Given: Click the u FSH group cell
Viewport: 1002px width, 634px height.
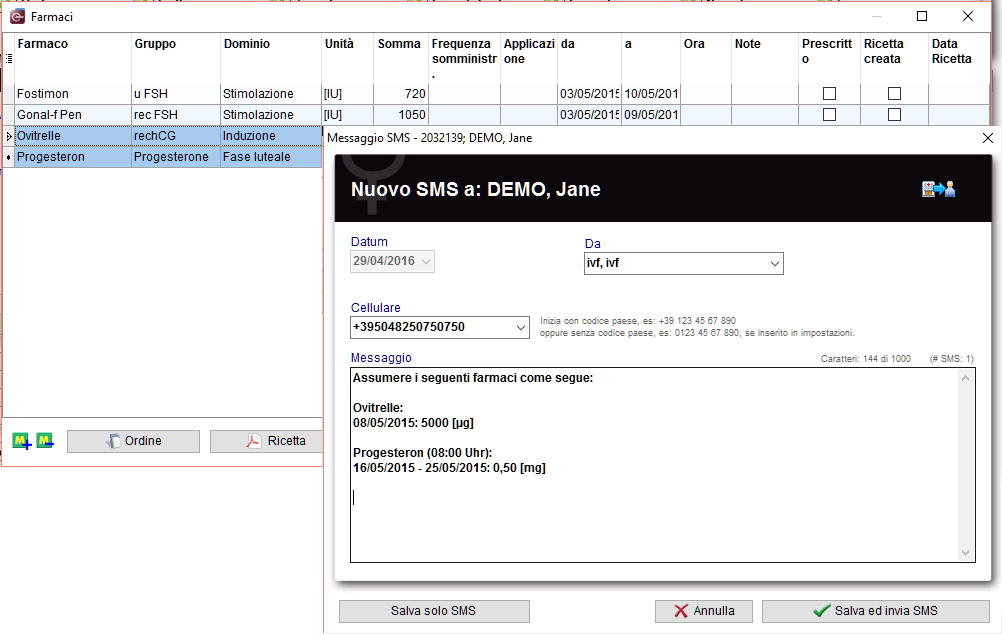Looking at the screenshot, I should point(176,93).
